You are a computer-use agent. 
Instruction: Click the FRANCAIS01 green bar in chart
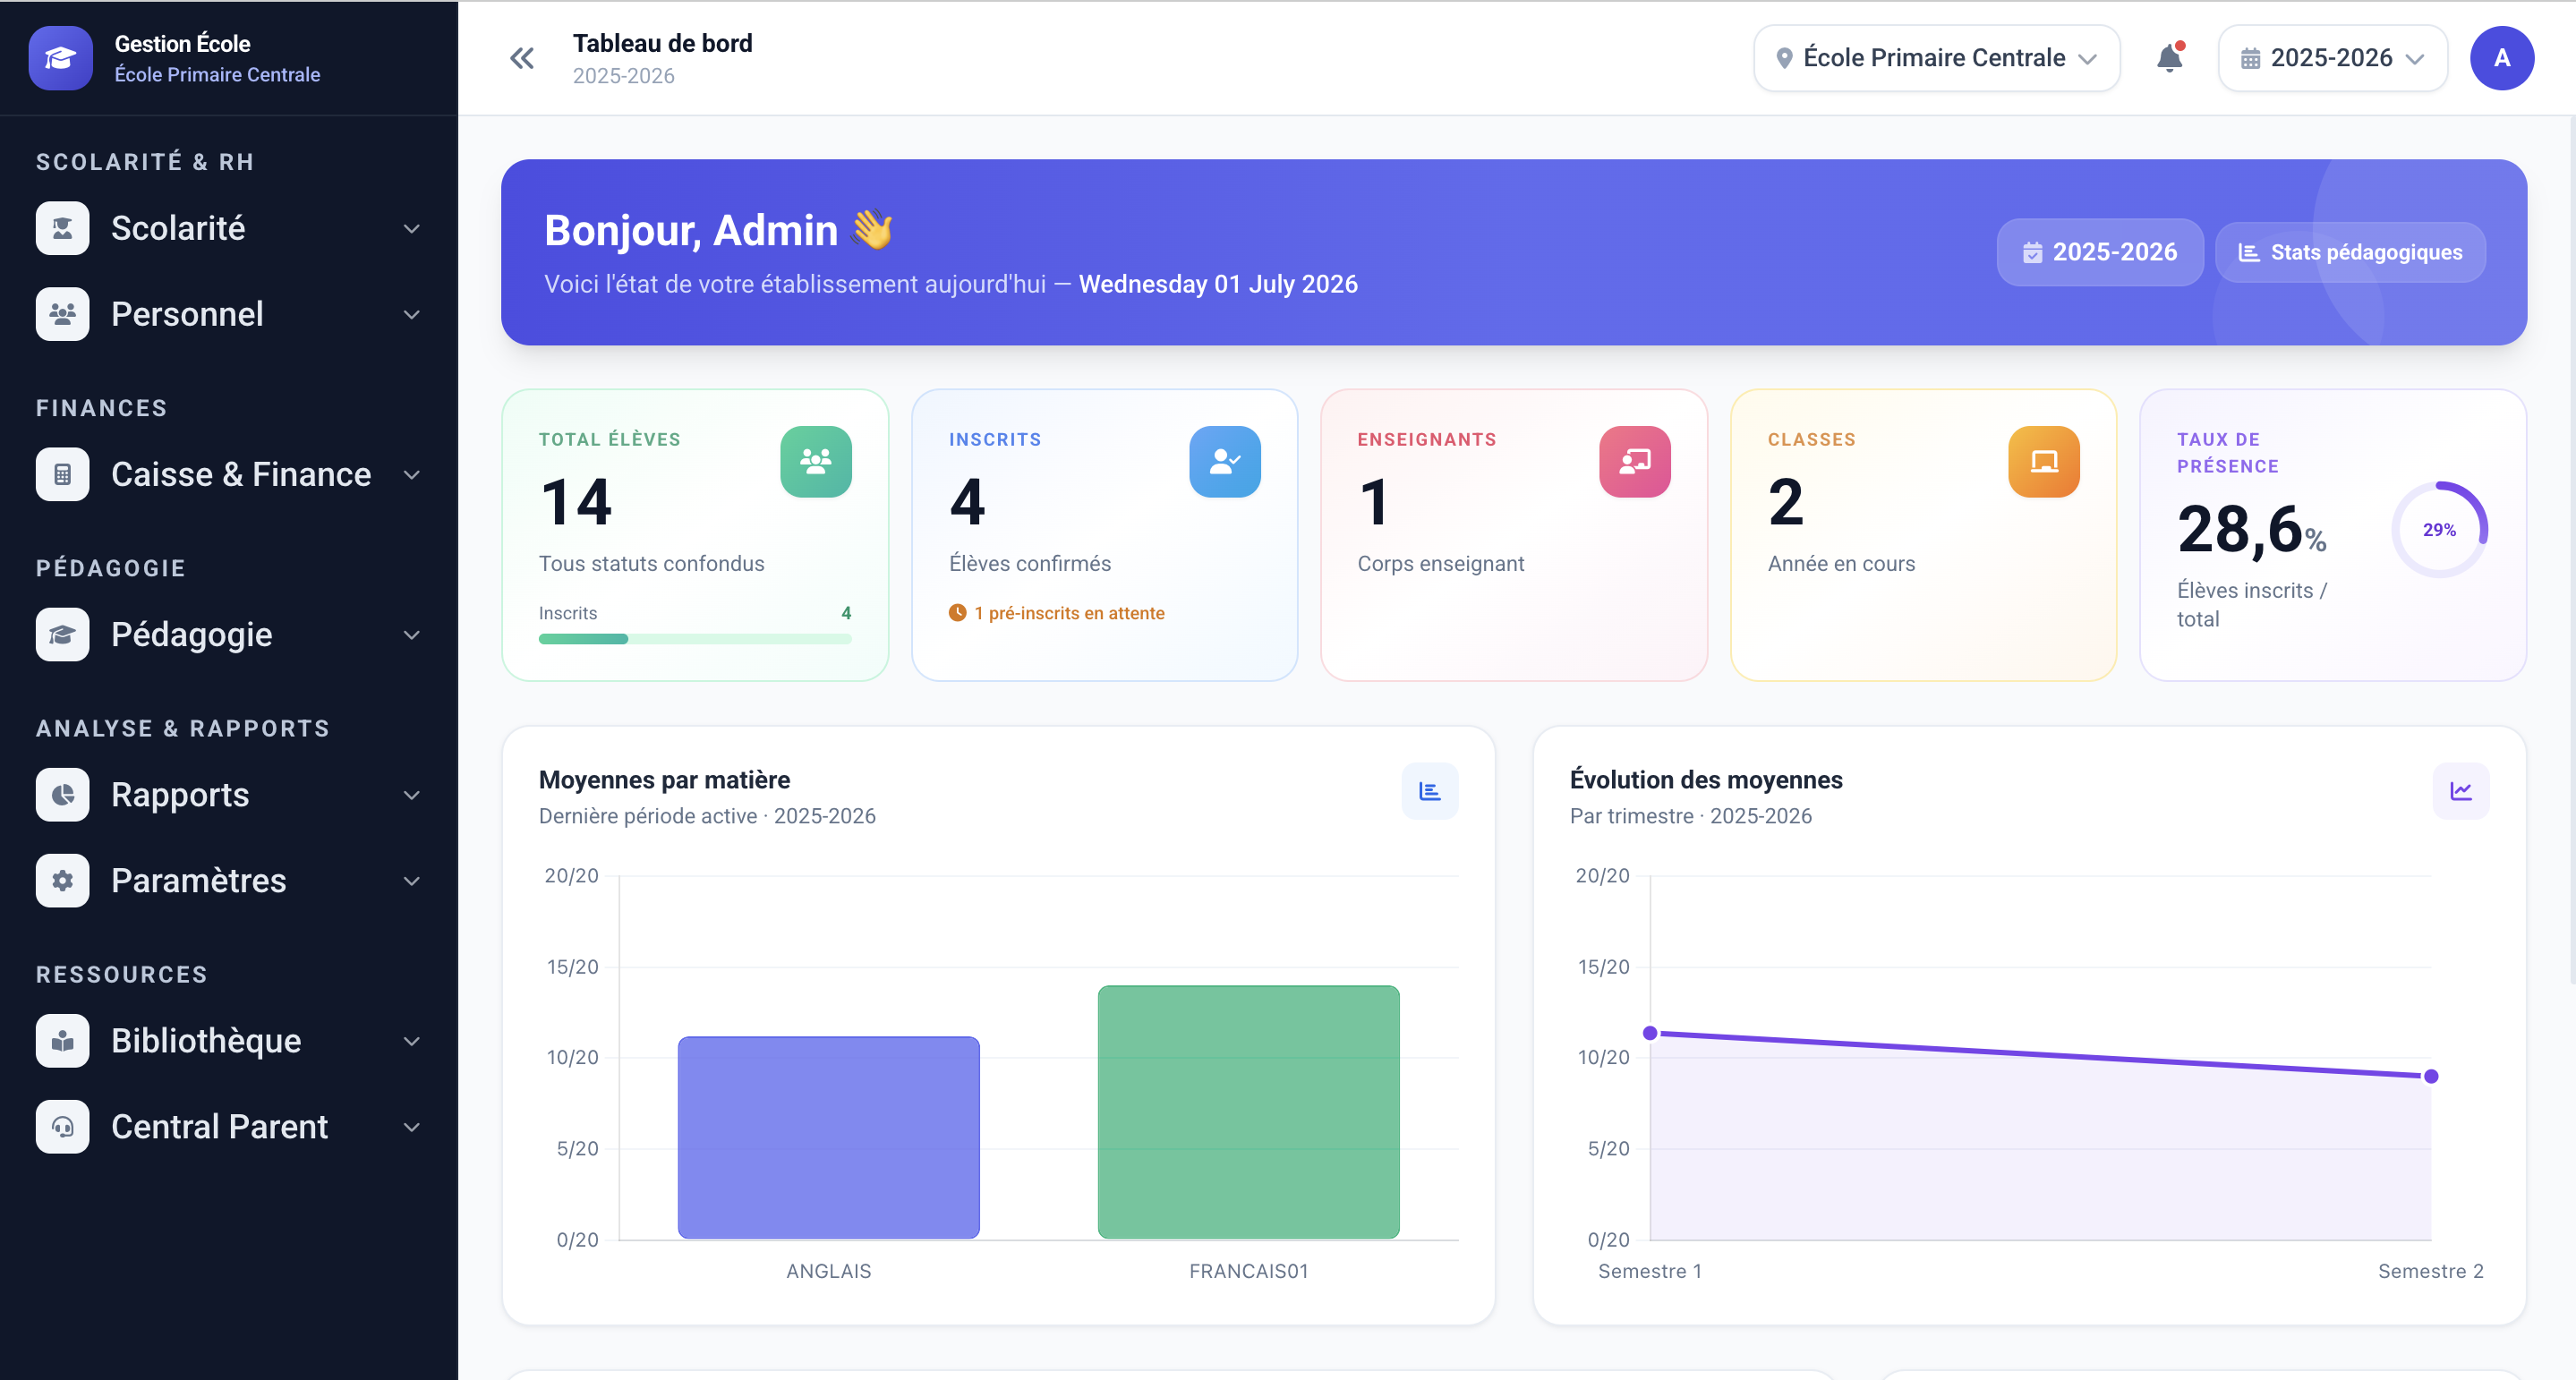click(x=1248, y=1112)
